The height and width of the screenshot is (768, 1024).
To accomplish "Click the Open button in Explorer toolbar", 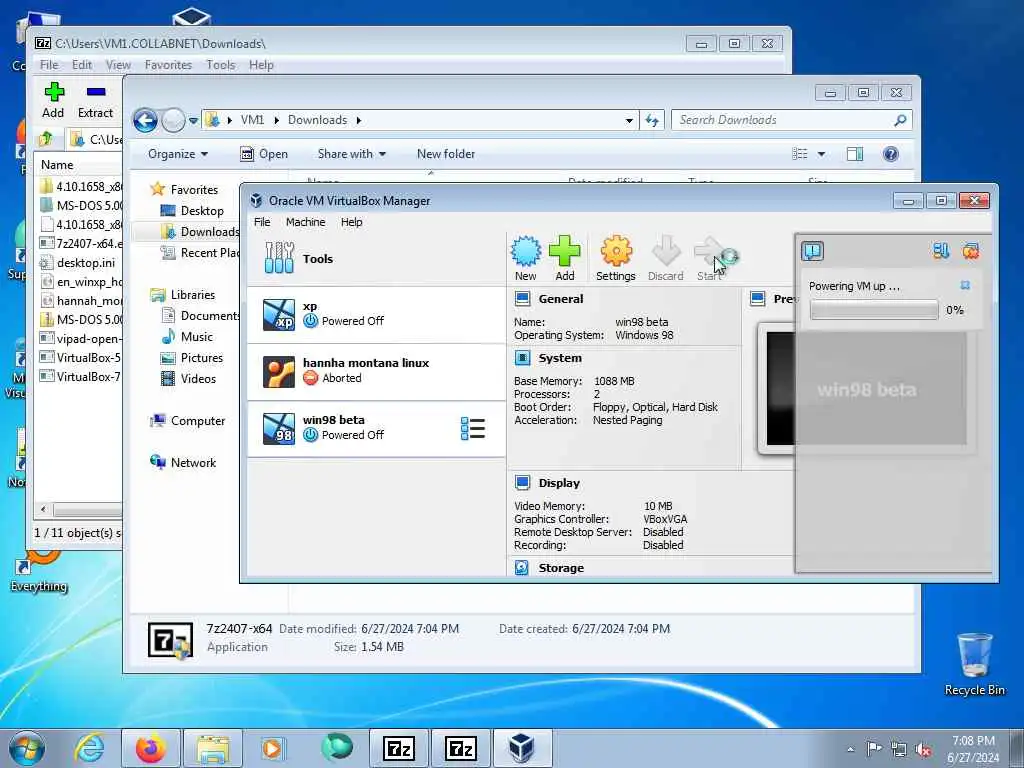I will point(264,154).
